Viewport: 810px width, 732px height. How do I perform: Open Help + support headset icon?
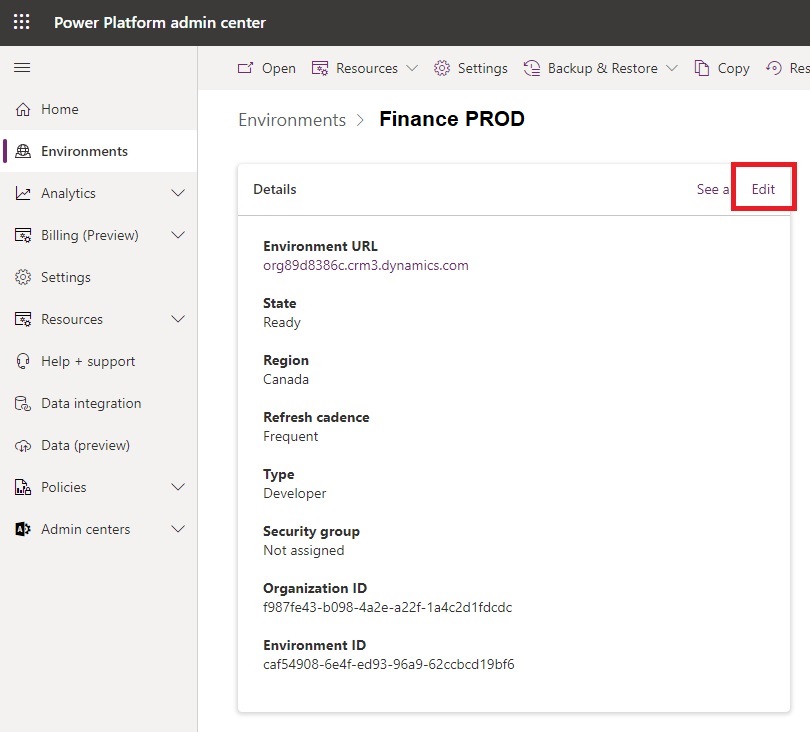pyautogui.click(x=23, y=362)
